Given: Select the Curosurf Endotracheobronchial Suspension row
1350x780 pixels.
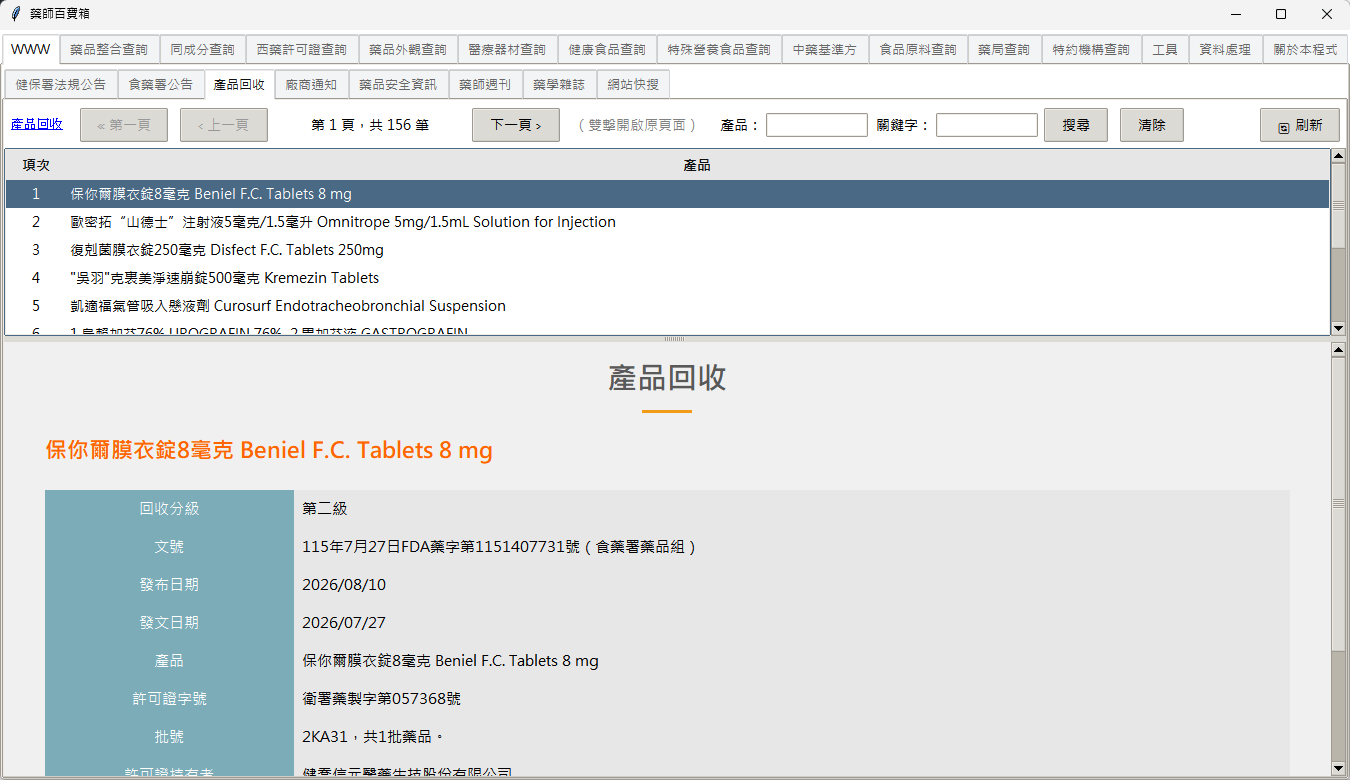Looking at the screenshot, I should coord(668,306).
